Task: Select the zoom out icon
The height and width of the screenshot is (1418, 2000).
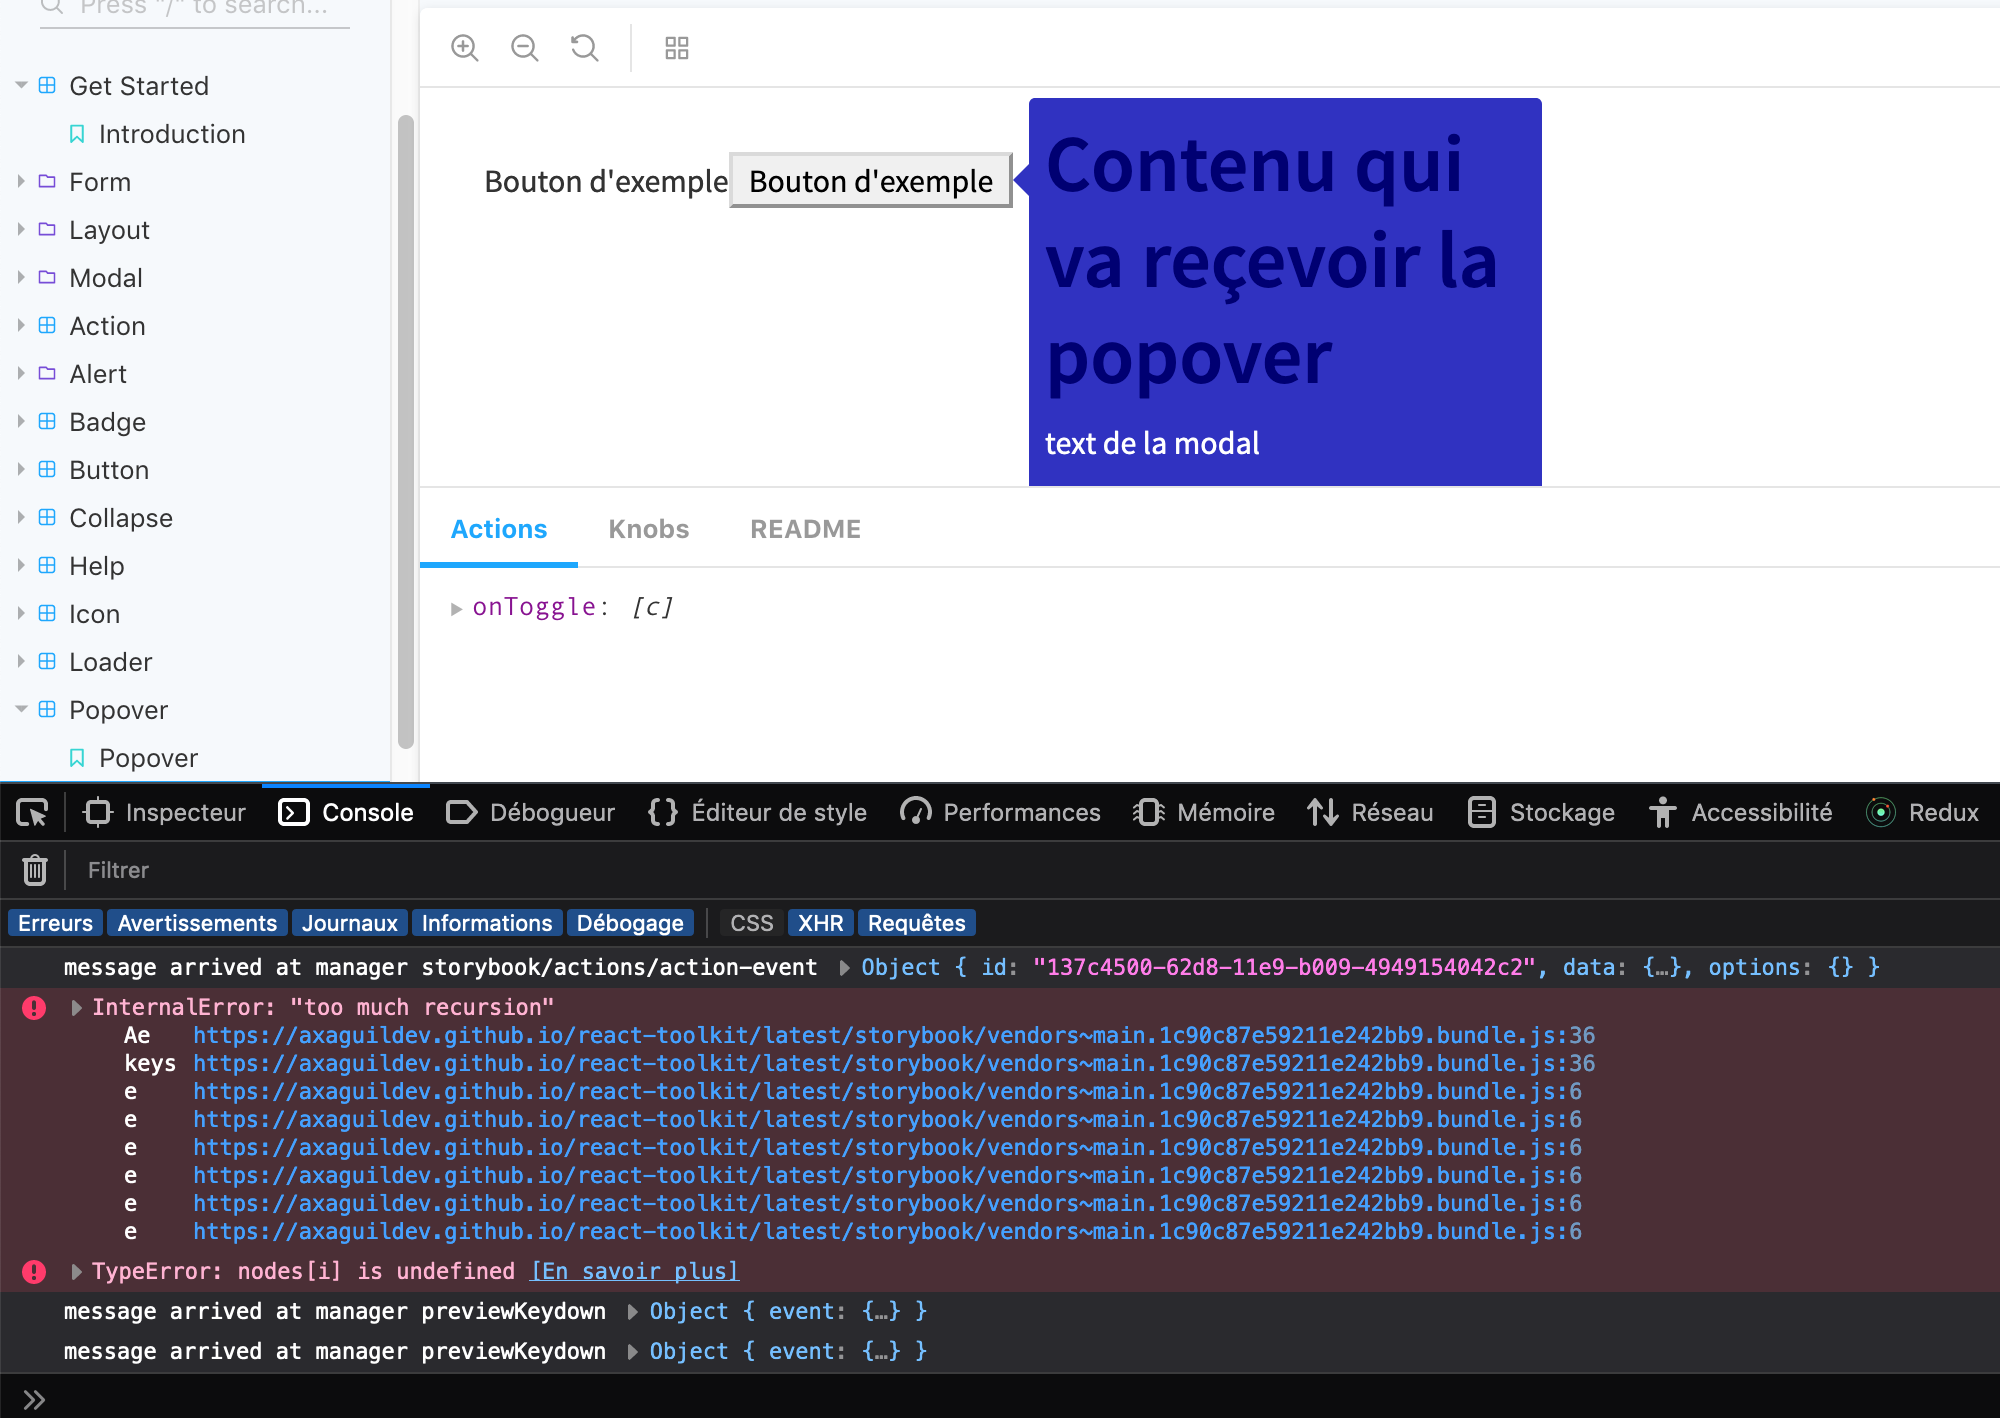Action: 524,47
